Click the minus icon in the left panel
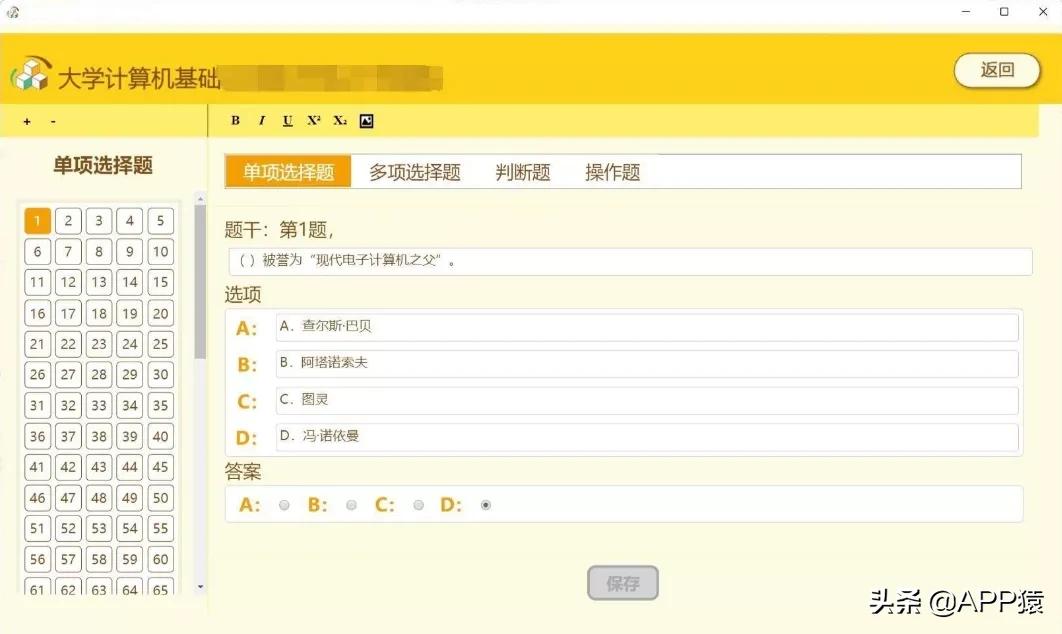Image resolution: width=1062 pixels, height=634 pixels. (54, 122)
